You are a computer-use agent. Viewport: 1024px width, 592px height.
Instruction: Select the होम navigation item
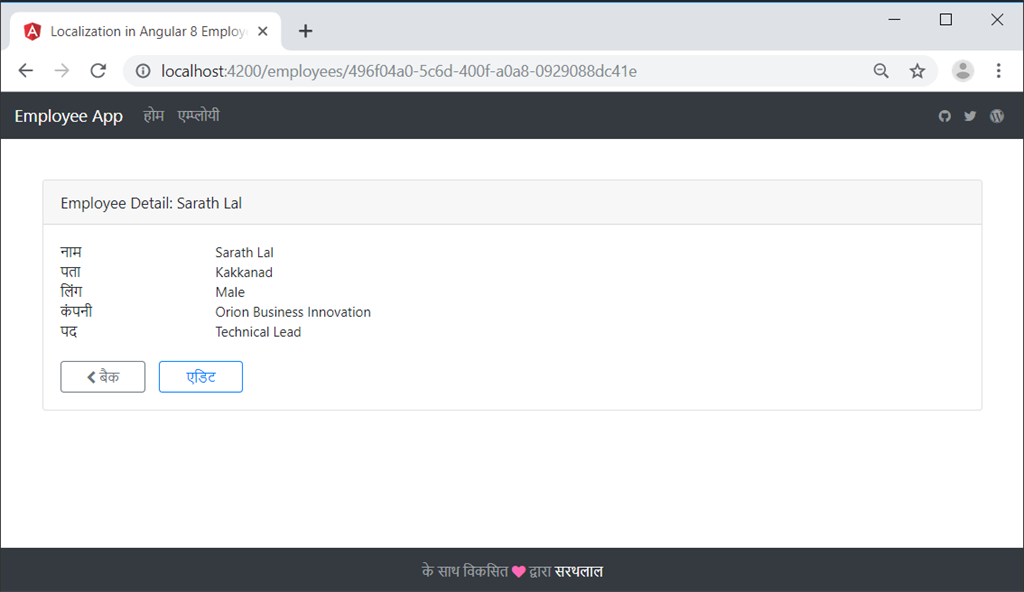[153, 116]
